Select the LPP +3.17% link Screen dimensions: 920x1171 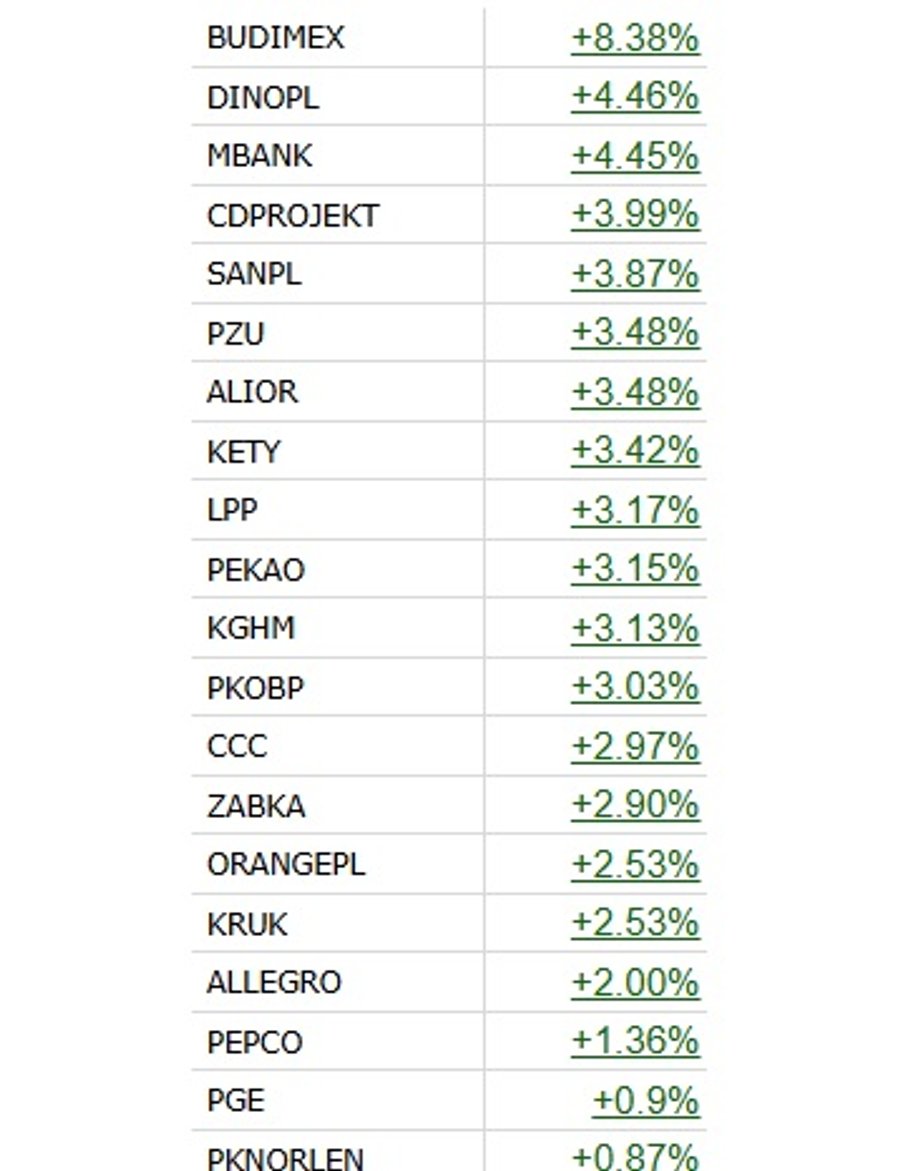coord(635,509)
